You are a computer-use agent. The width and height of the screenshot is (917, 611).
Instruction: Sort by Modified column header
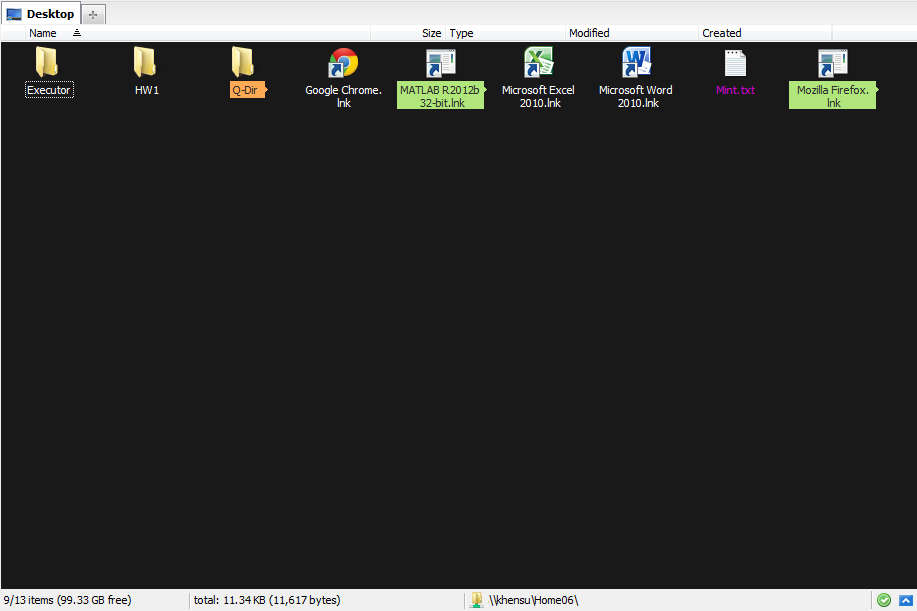[x=589, y=33]
